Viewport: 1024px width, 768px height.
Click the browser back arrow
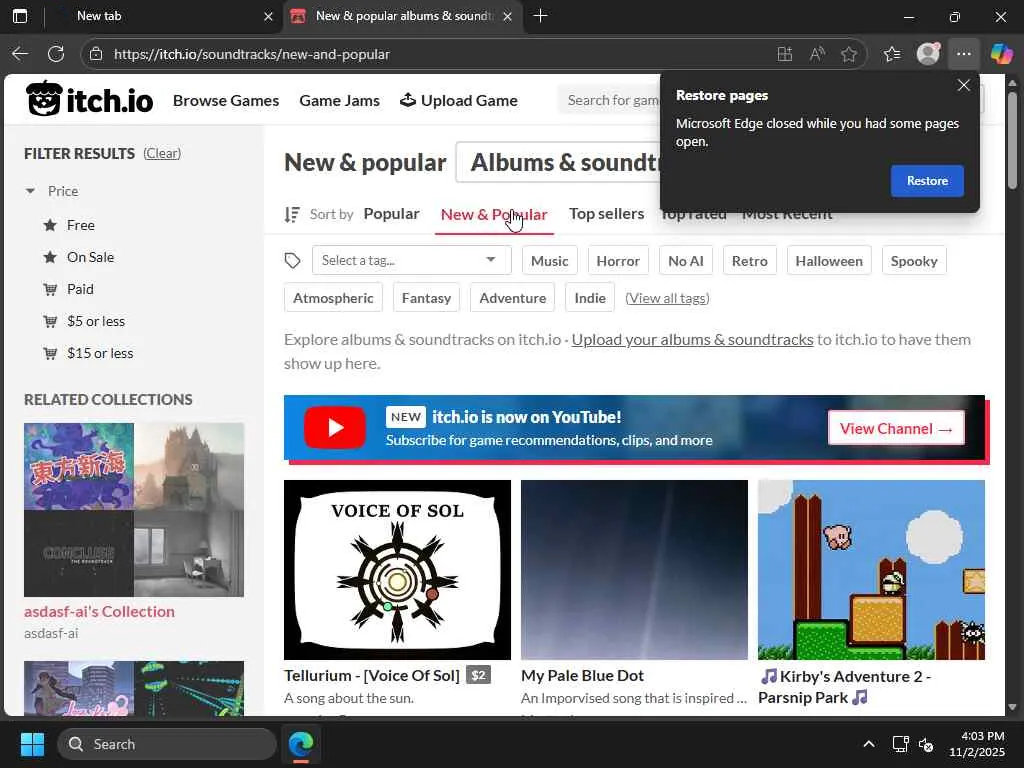[20, 54]
